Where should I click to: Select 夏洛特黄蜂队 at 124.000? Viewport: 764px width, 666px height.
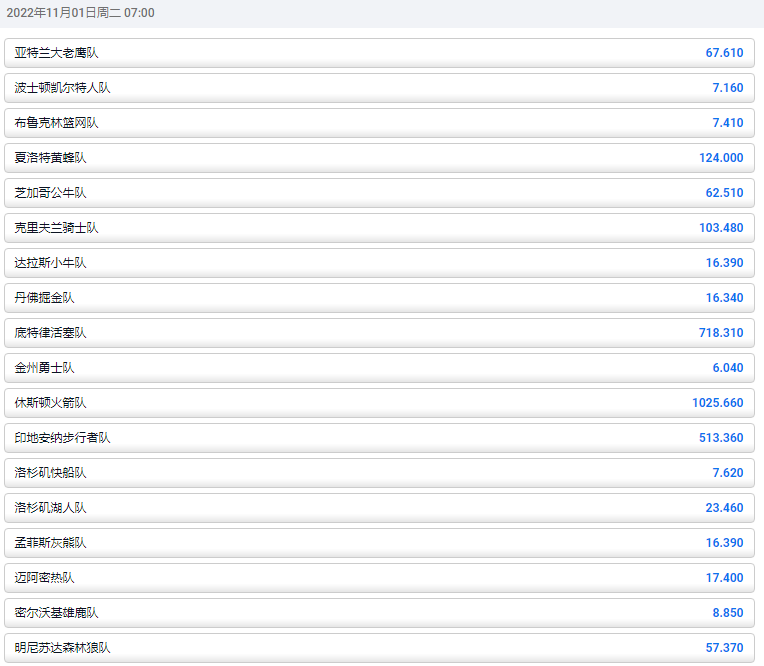click(379, 158)
